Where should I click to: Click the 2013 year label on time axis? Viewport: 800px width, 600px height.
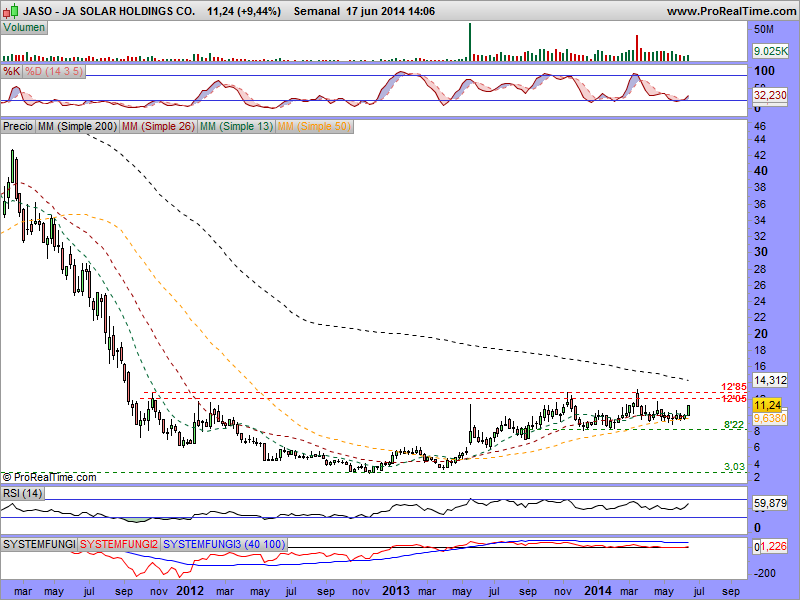[396, 591]
